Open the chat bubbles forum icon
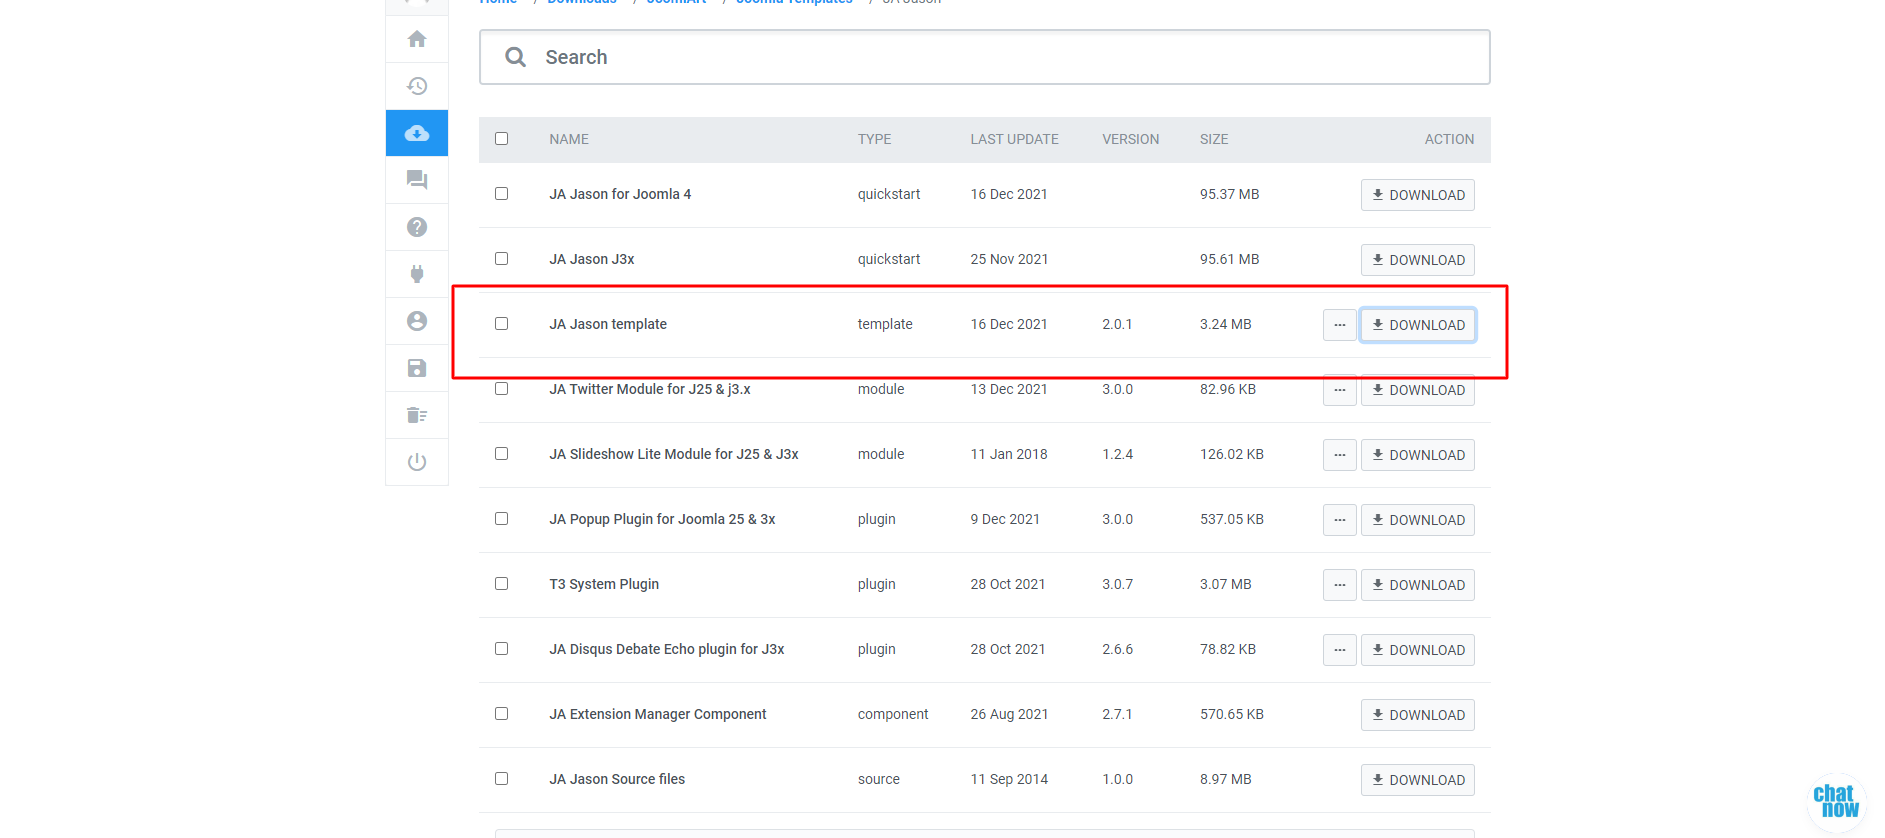The image size is (1885, 838). pos(417,180)
